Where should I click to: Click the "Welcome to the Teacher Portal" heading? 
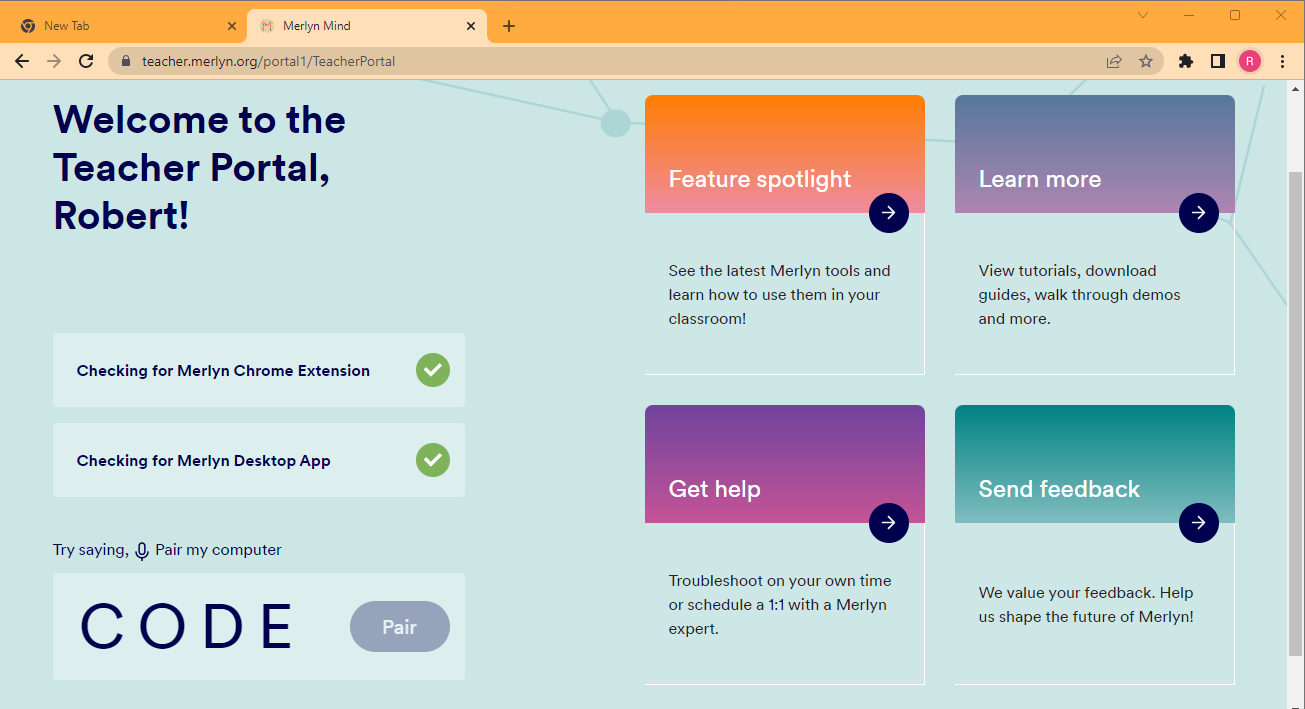tap(199, 167)
